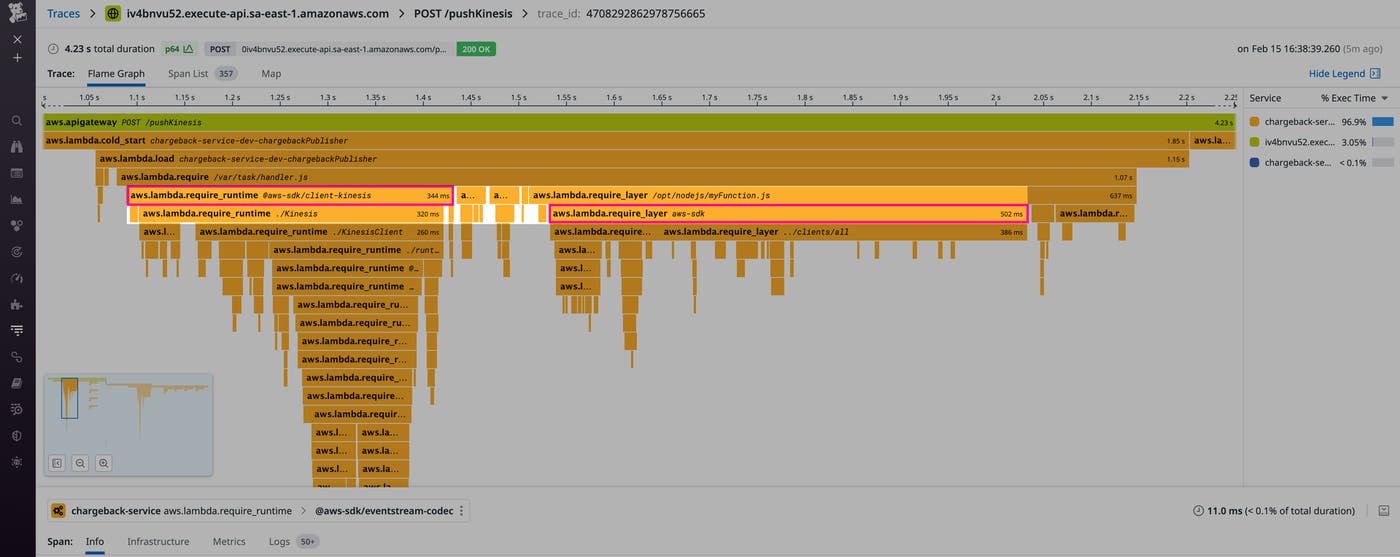Go back to Traces via breadcrumb link
Viewport: 1400px width, 557px height.
[x=63, y=14]
